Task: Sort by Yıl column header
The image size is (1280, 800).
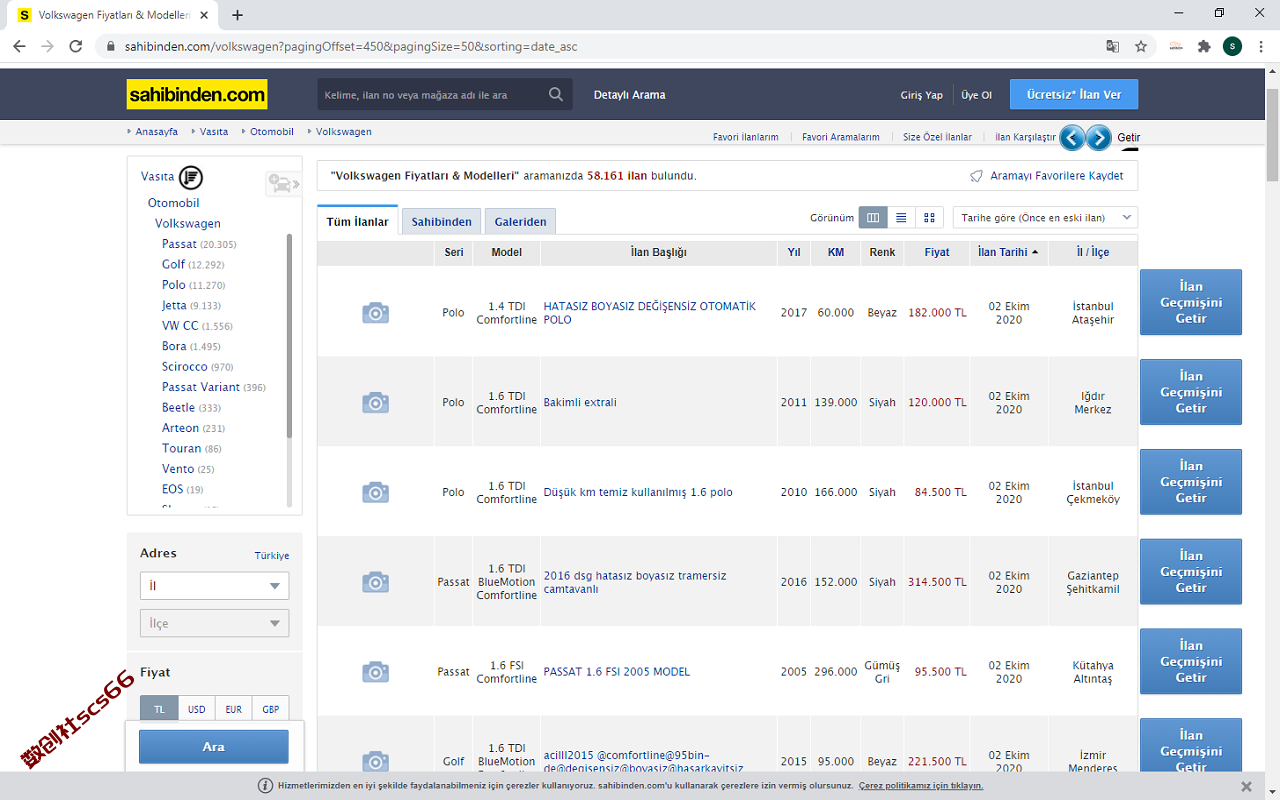Action: point(794,252)
